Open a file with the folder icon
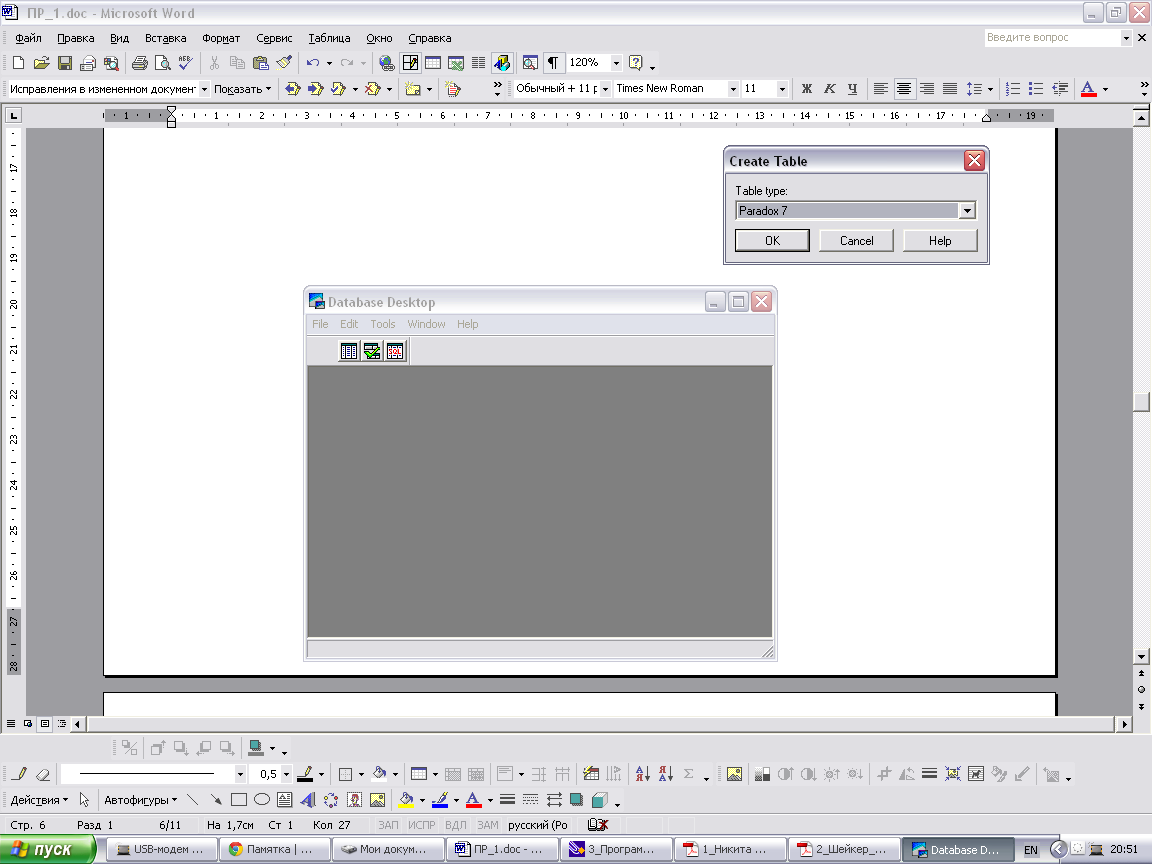 coord(42,63)
